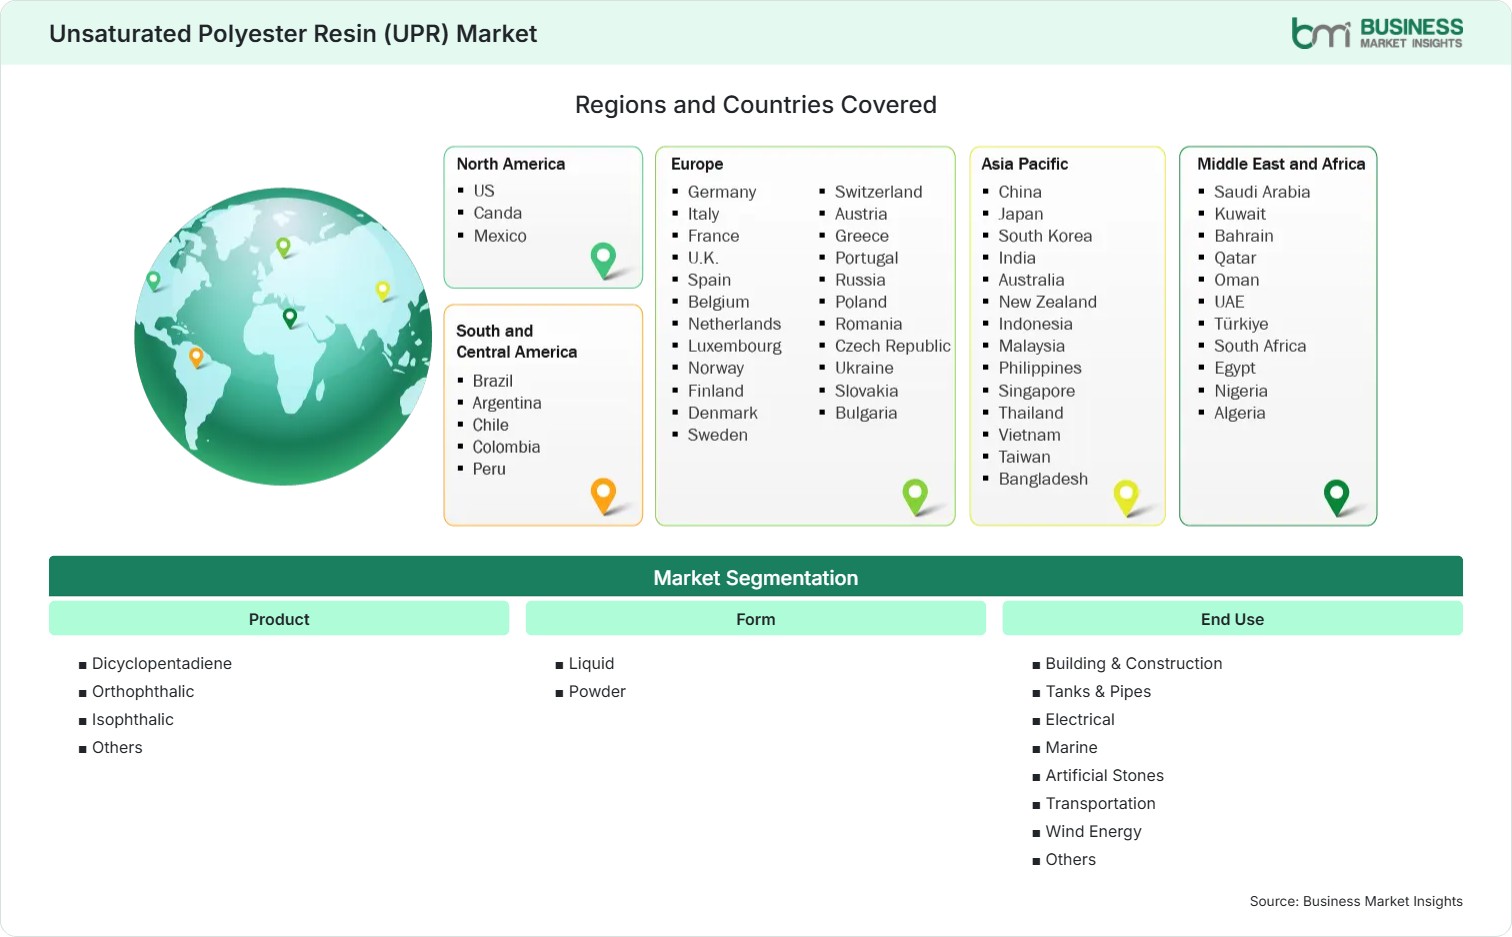Click the Business Market Insights logo
This screenshot has height=937, width=1512.
click(x=1377, y=33)
